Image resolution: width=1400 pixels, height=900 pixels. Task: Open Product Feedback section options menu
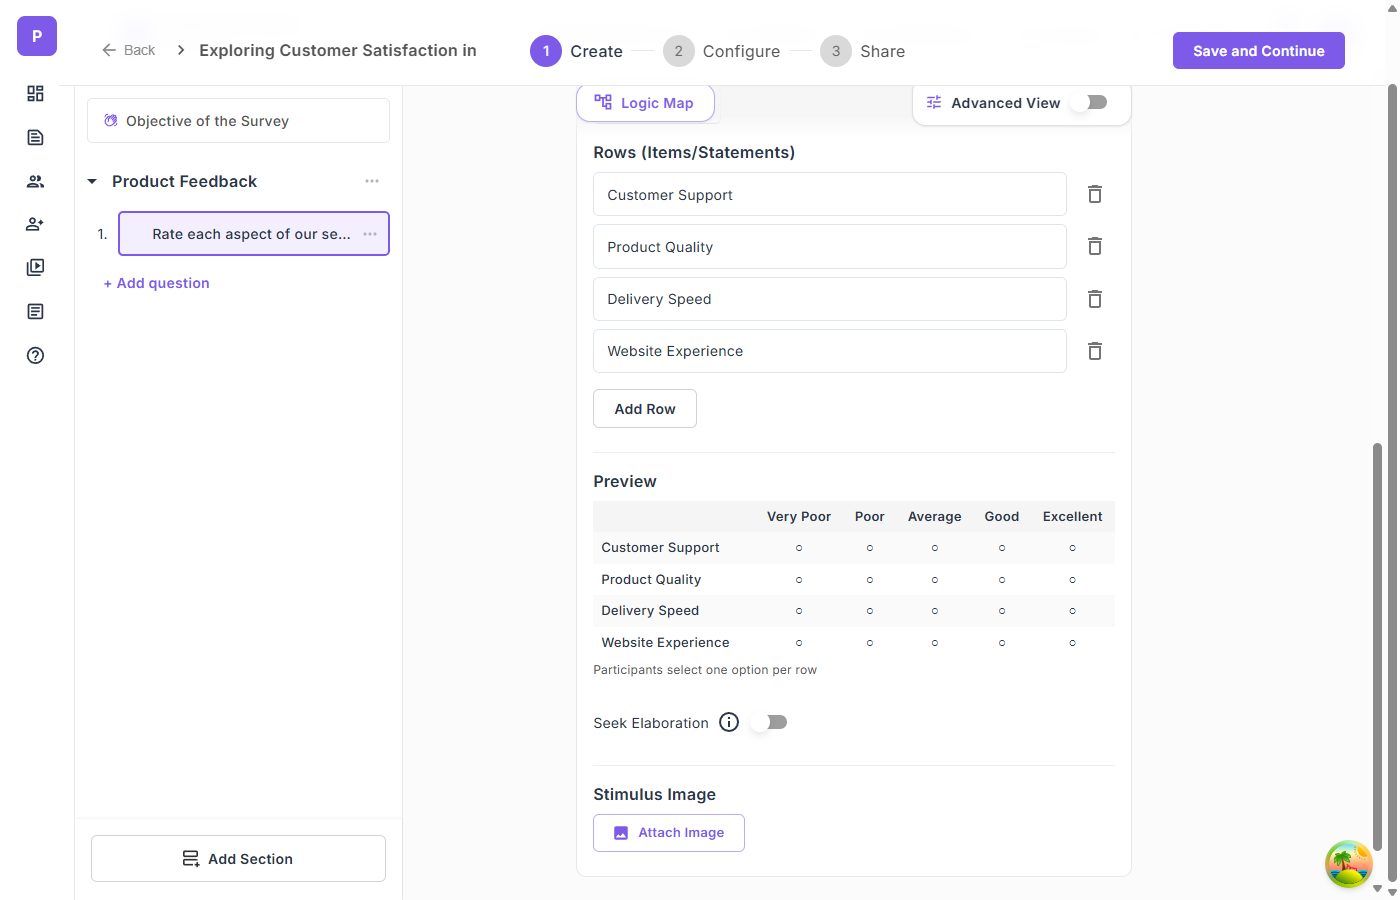tap(372, 181)
